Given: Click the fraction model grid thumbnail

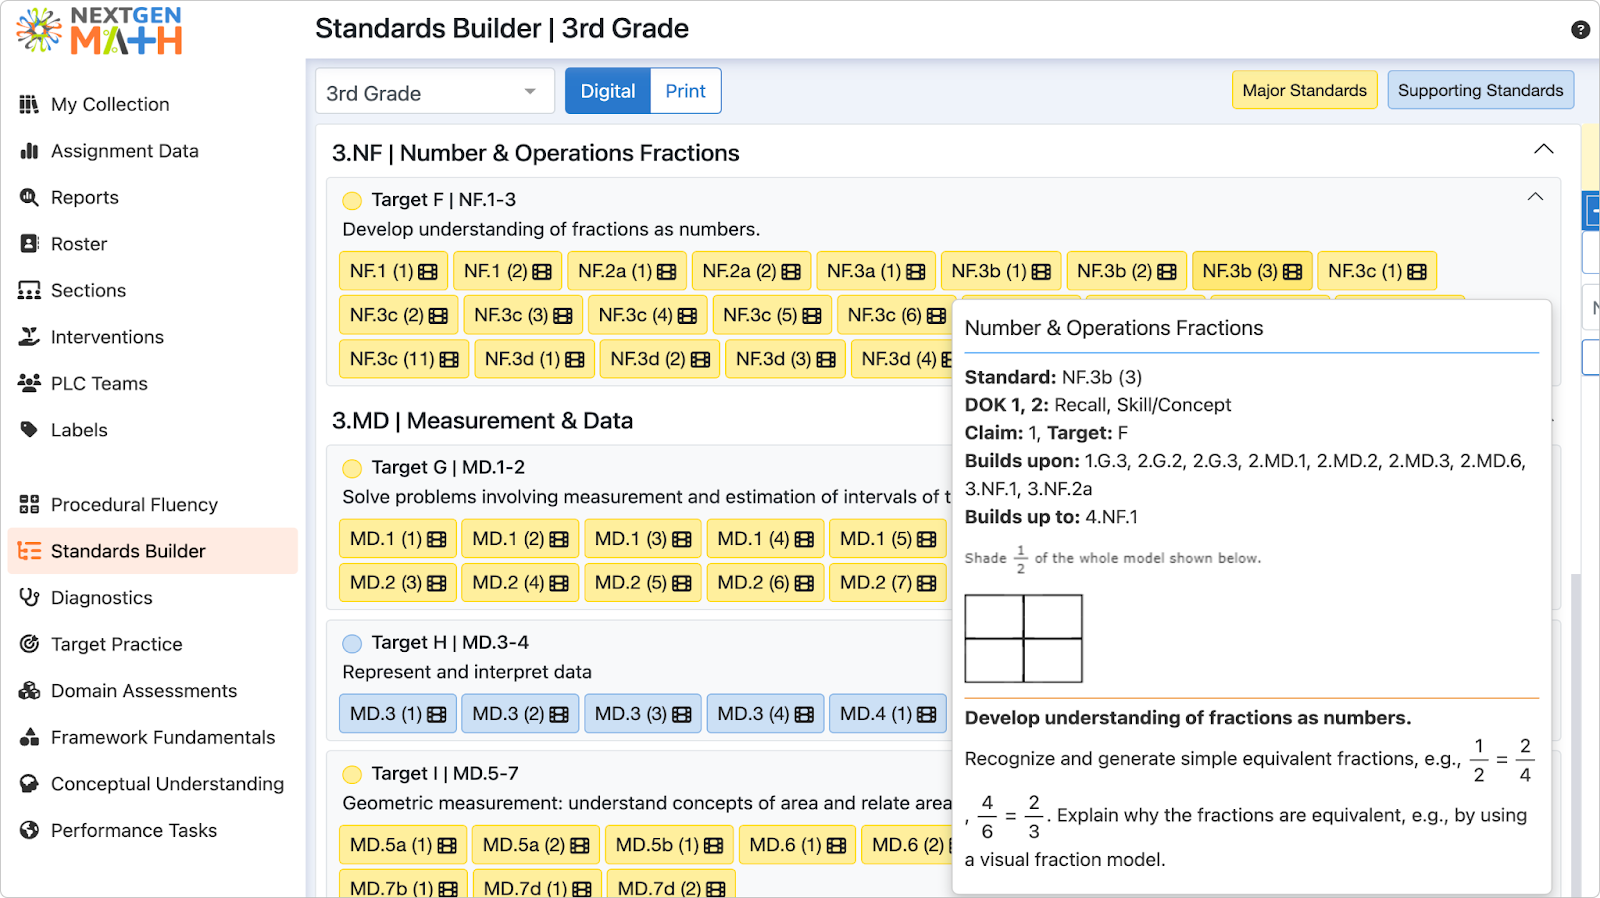Looking at the screenshot, I should (1023, 638).
